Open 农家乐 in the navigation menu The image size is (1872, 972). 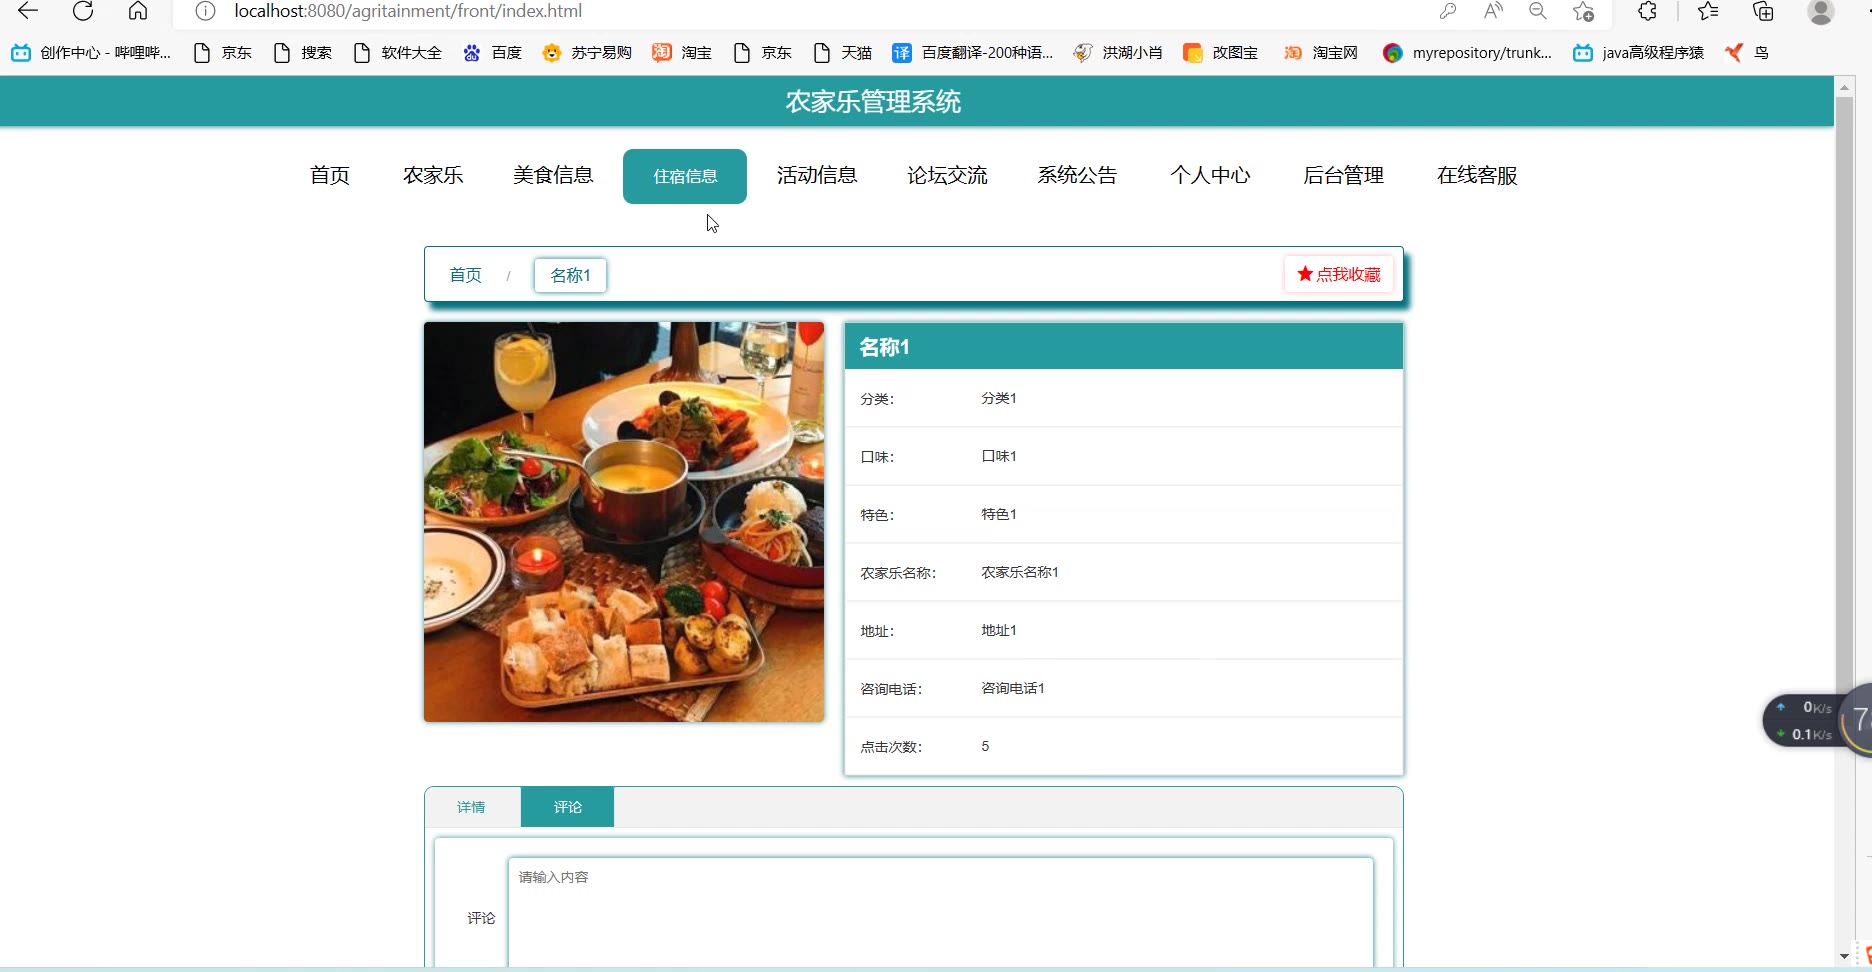point(433,176)
